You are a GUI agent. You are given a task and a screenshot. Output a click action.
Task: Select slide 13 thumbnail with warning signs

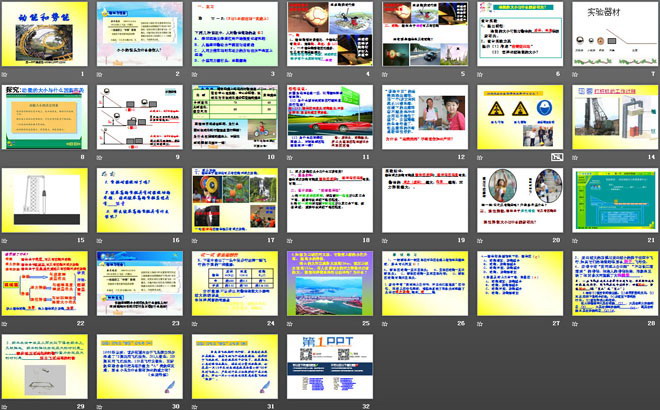(x=520, y=117)
